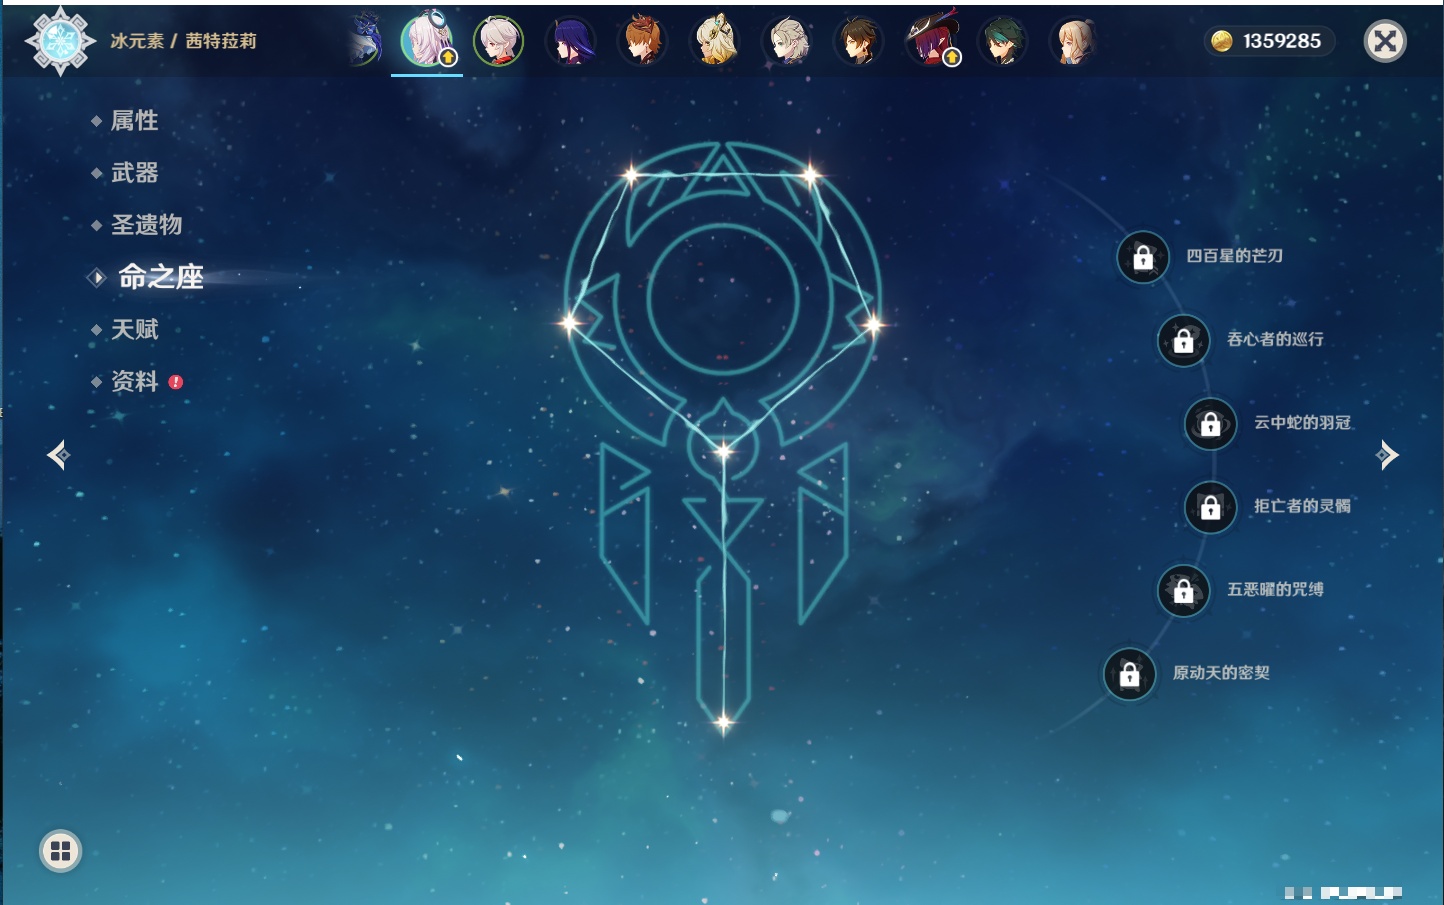
Task: Switch to the 天赋 talents tab
Action: coord(134,329)
